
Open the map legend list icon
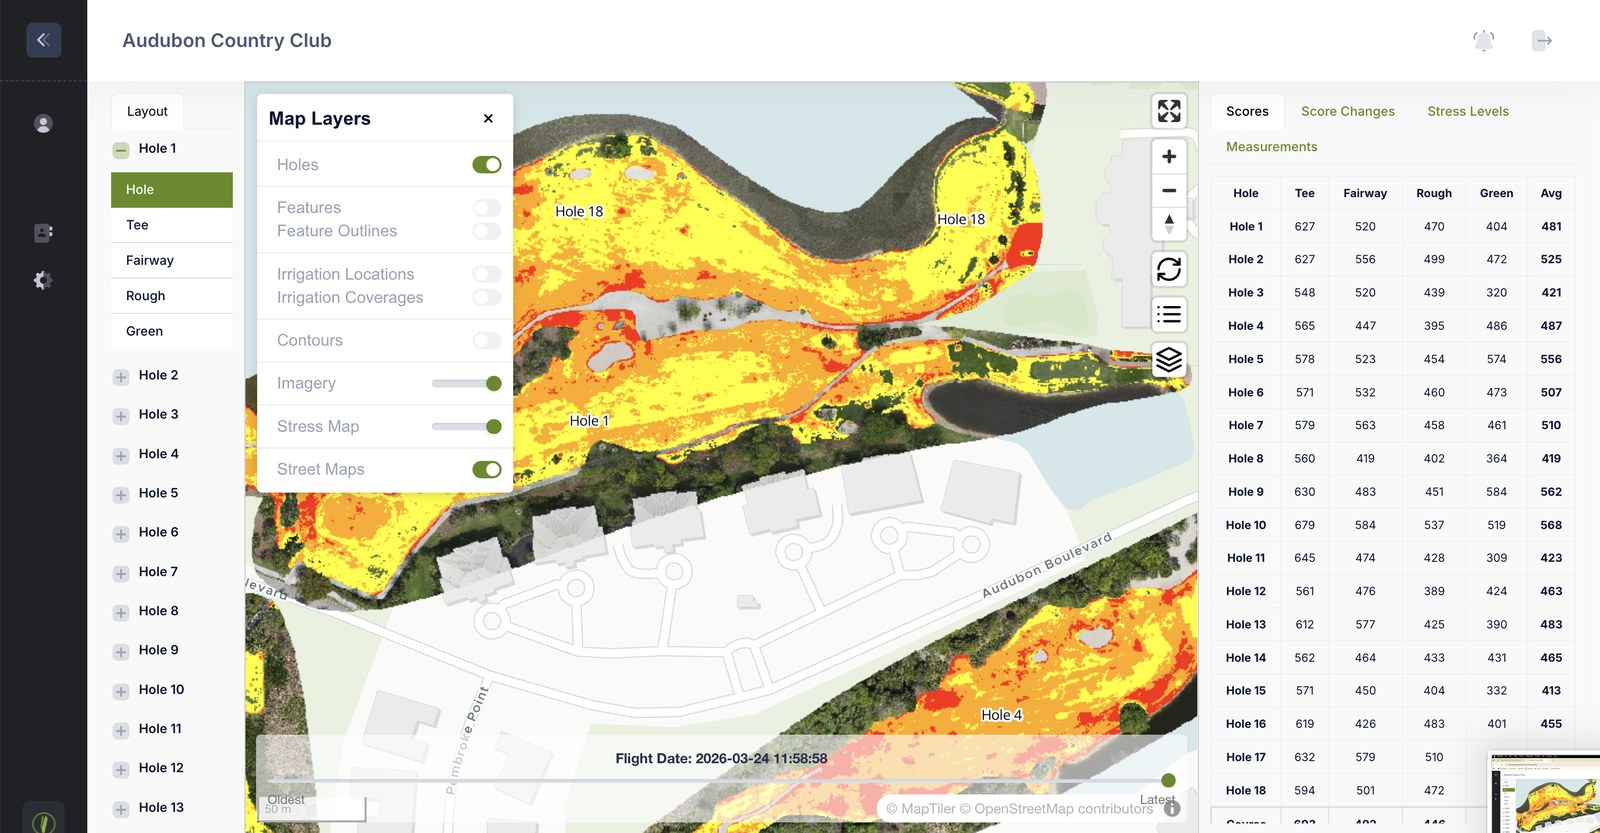[1169, 314]
